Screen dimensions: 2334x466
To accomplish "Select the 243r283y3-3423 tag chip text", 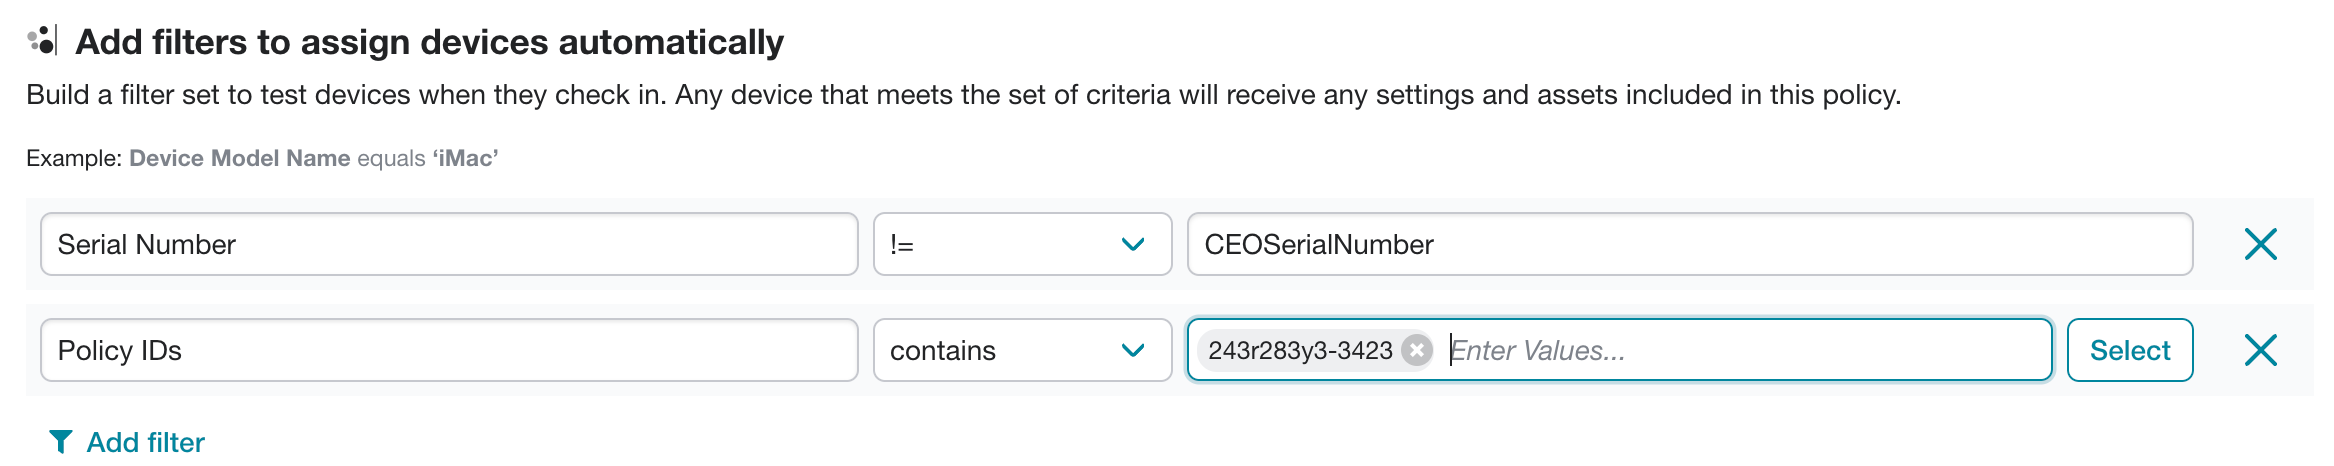I will click(1299, 350).
